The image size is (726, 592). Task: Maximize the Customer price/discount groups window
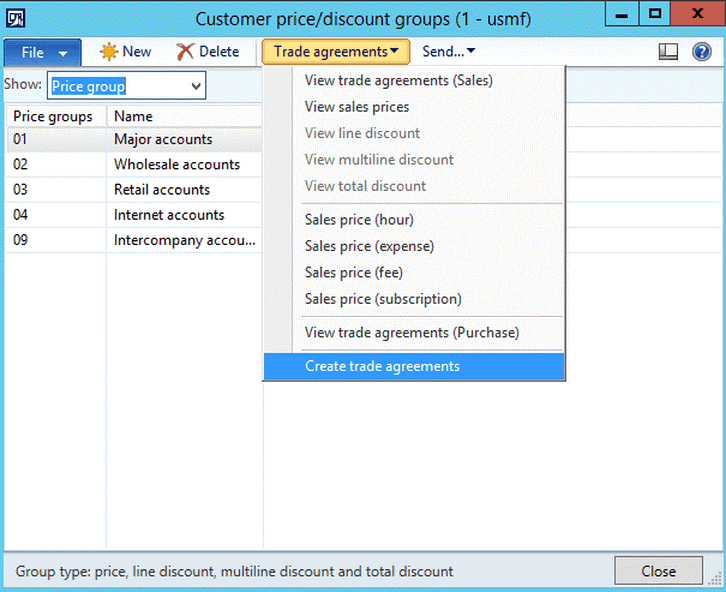click(655, 14)
